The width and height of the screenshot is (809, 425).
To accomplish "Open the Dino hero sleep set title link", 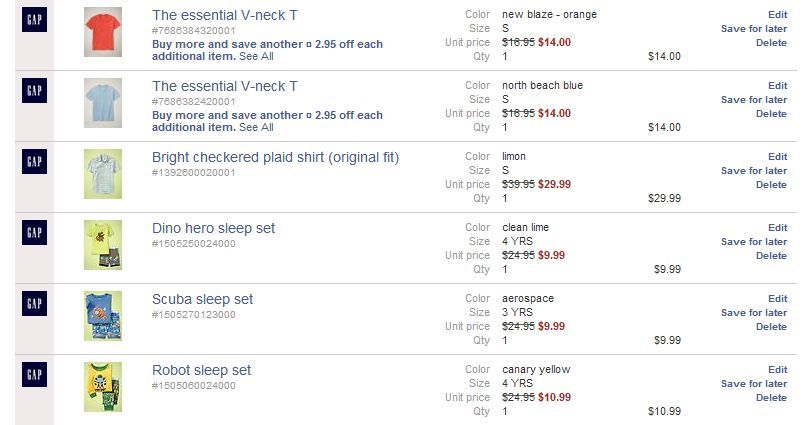I will 213,229.
